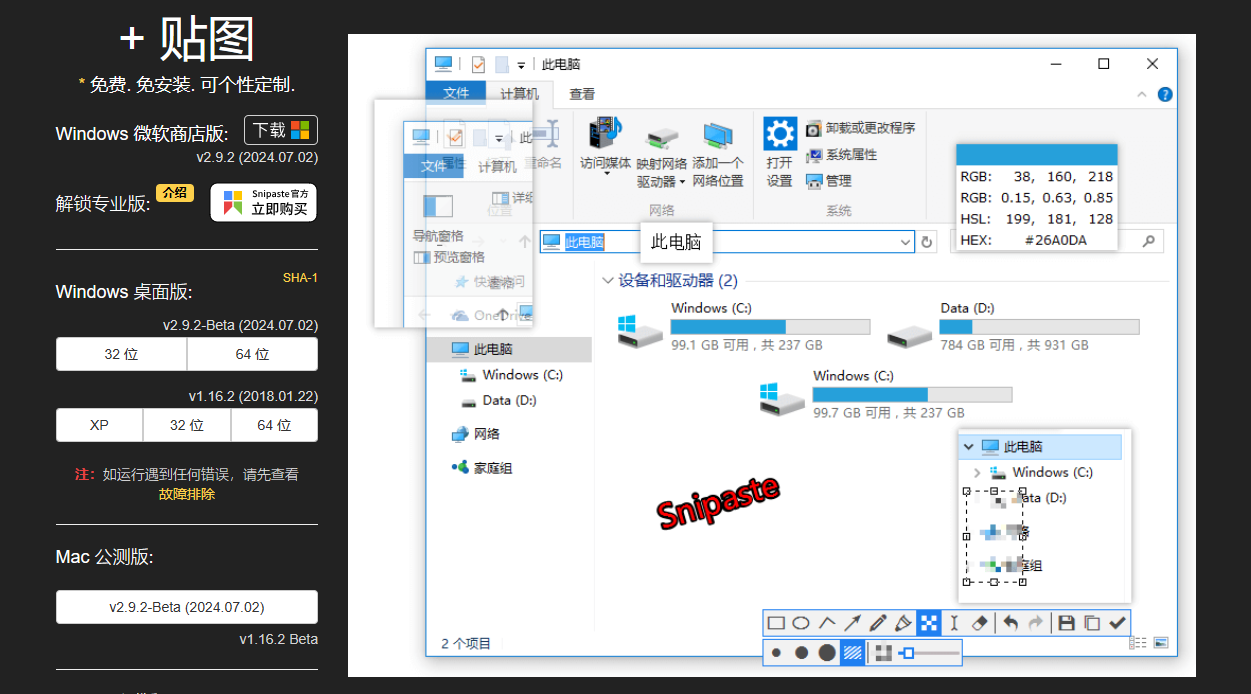This screenshot has height=694, width=1251.
Task: Click the blue color preview swatch
Action: coord(1036,154)
